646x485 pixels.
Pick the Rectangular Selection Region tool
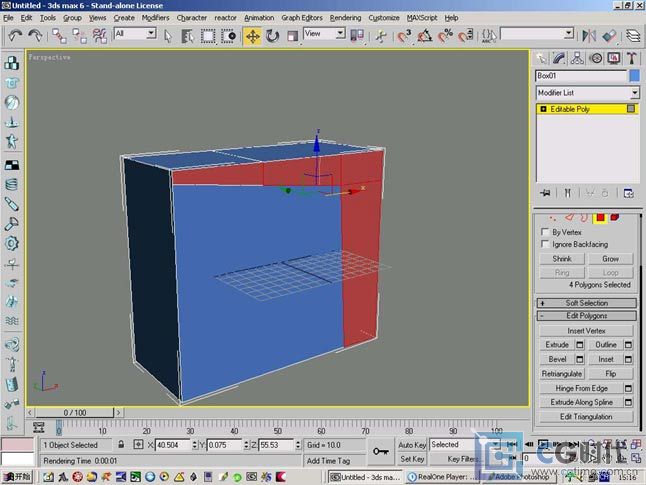208,36
